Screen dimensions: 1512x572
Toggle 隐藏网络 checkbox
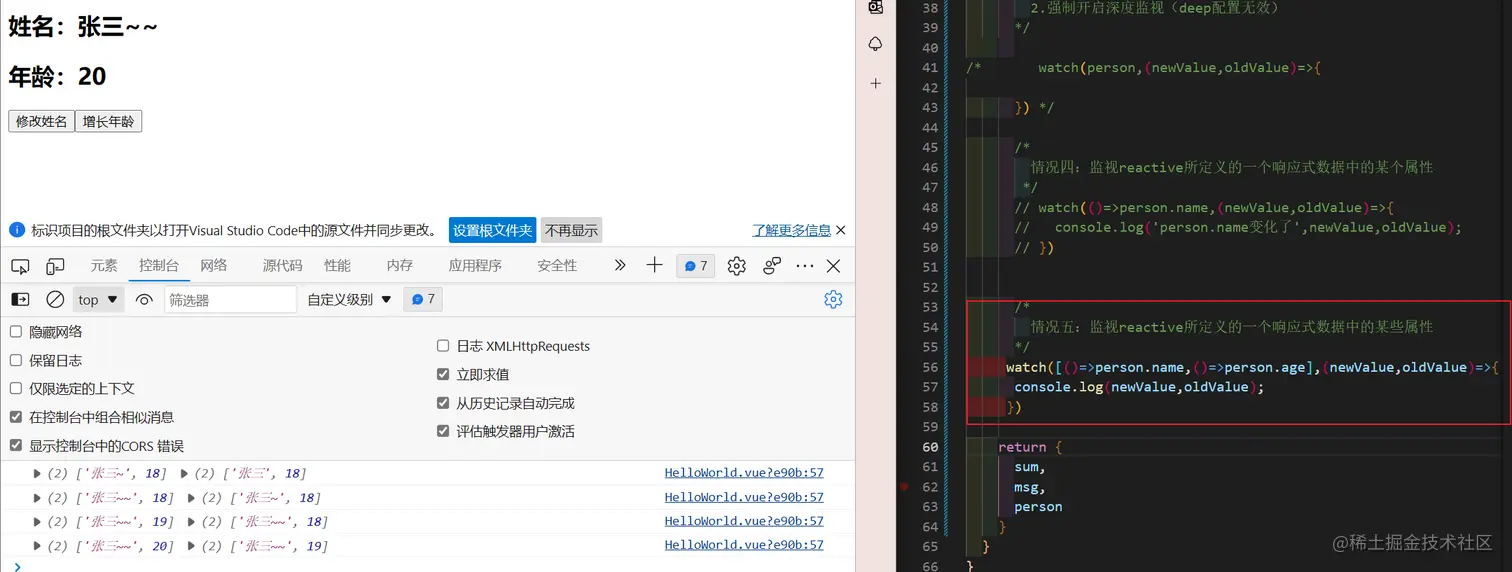pyautogui.click(x=15, y=331)
